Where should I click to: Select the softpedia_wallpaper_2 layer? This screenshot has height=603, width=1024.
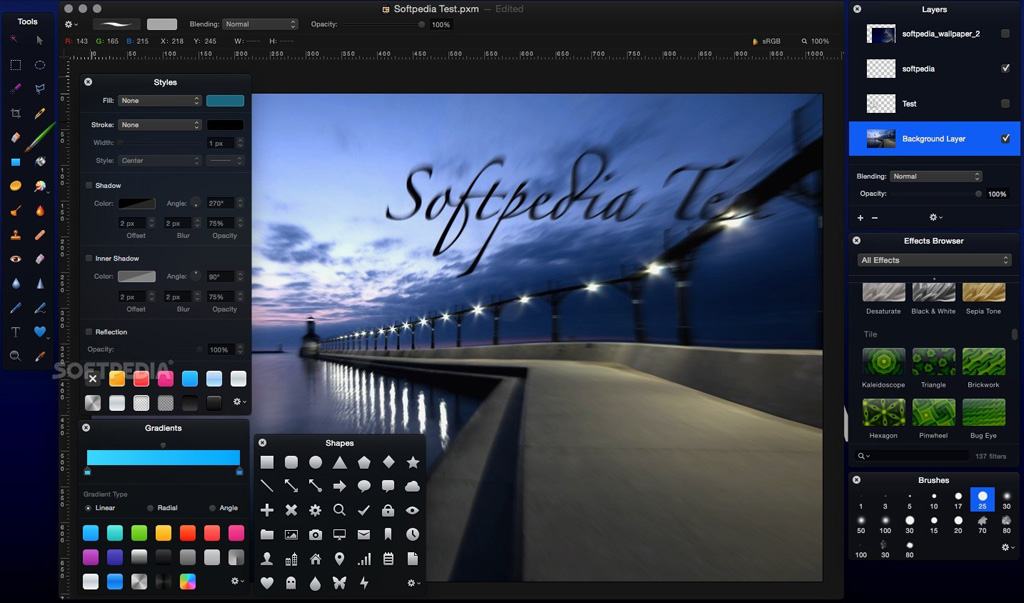(934, 34)
